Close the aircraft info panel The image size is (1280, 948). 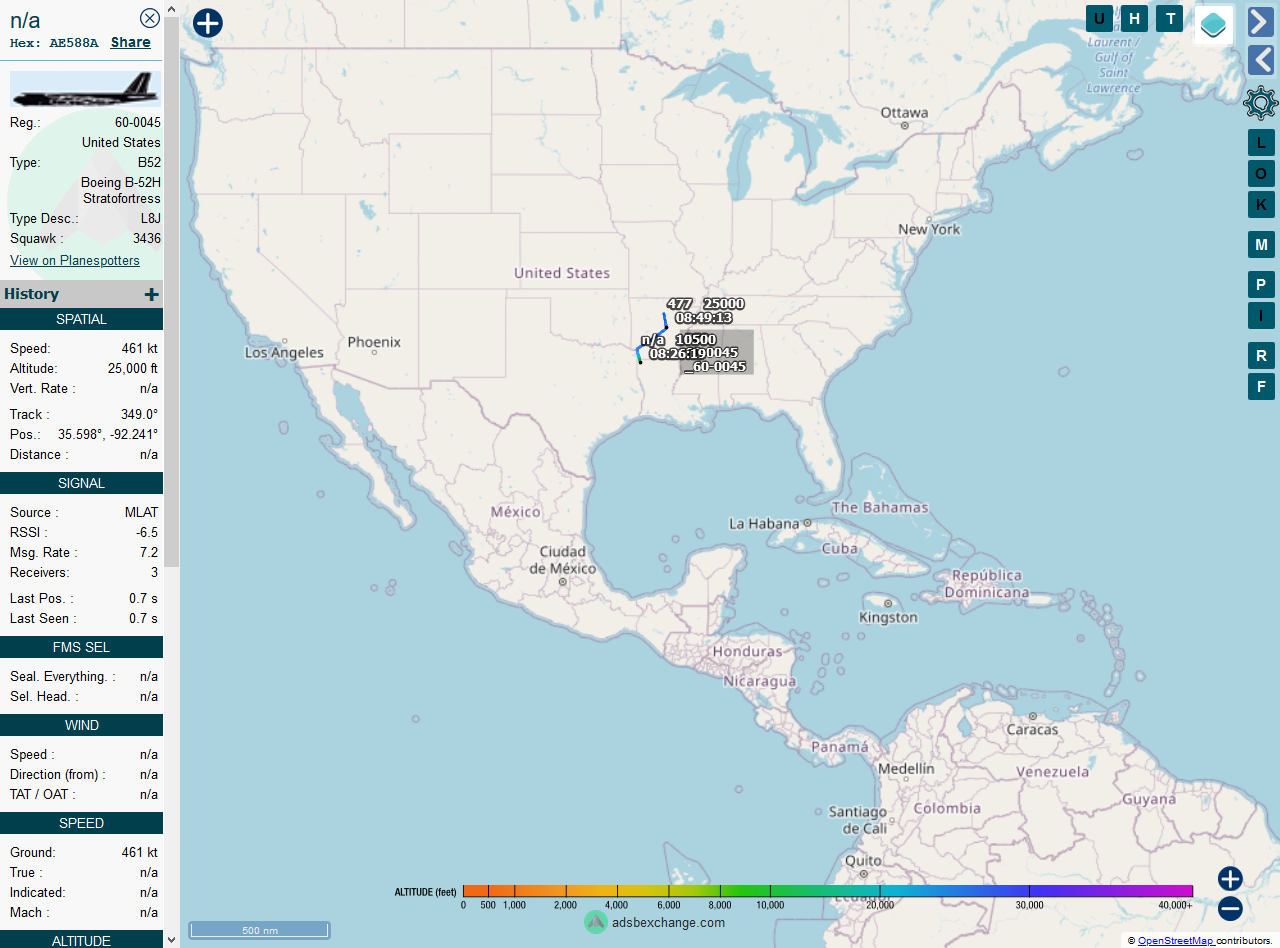click(x=149, y=18)
